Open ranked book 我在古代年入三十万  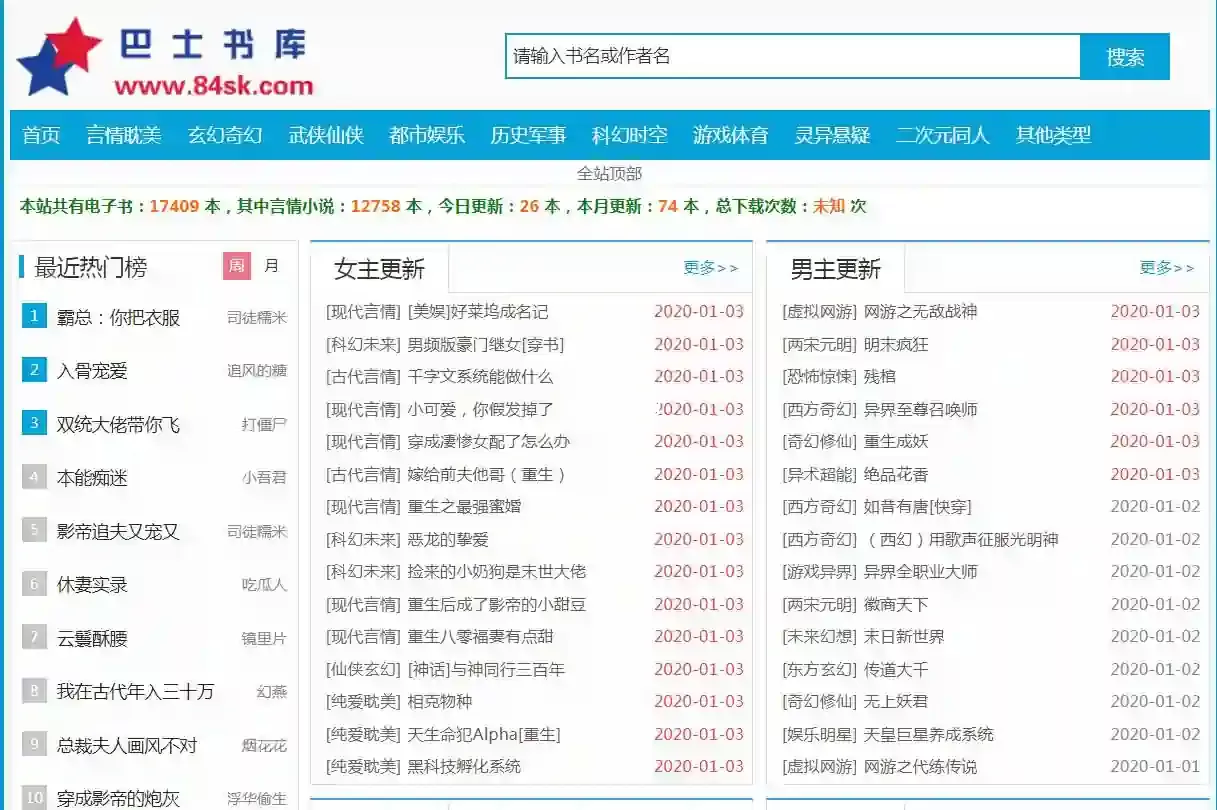click(x=135, y=691)
